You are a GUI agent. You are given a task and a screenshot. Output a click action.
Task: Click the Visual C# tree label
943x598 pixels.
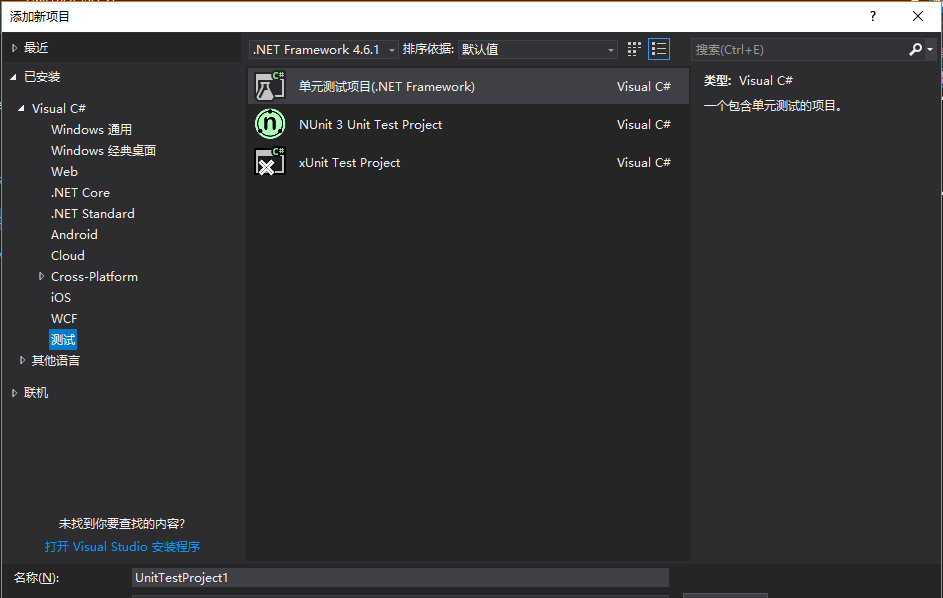(59, 108)
